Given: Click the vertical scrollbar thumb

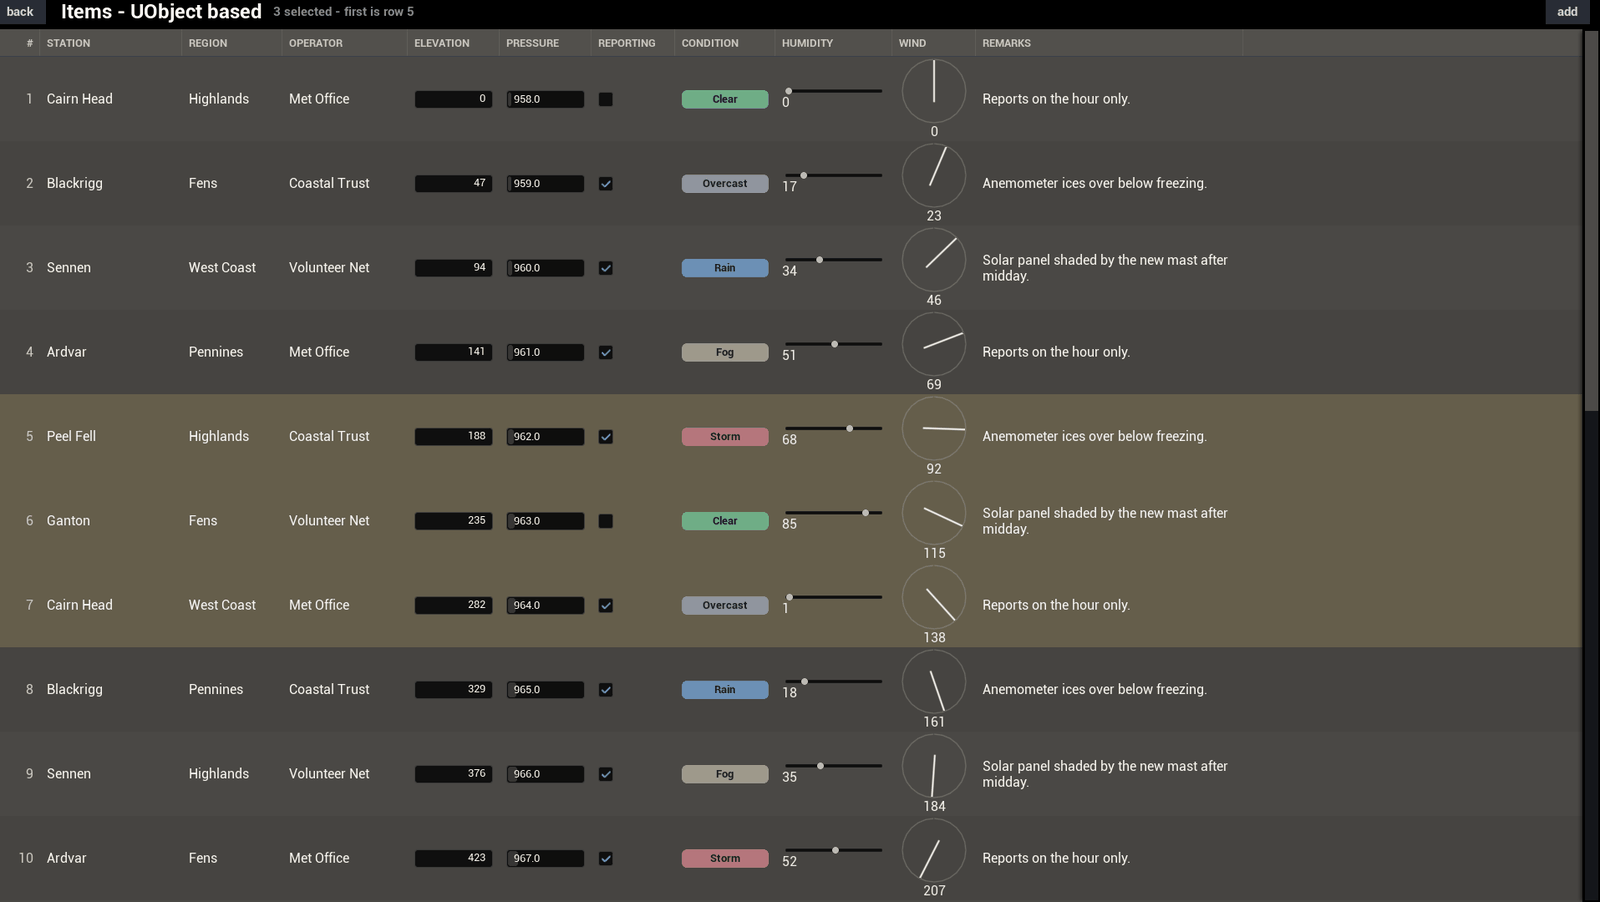Looking at the screenshot, I should [1591, 220].
